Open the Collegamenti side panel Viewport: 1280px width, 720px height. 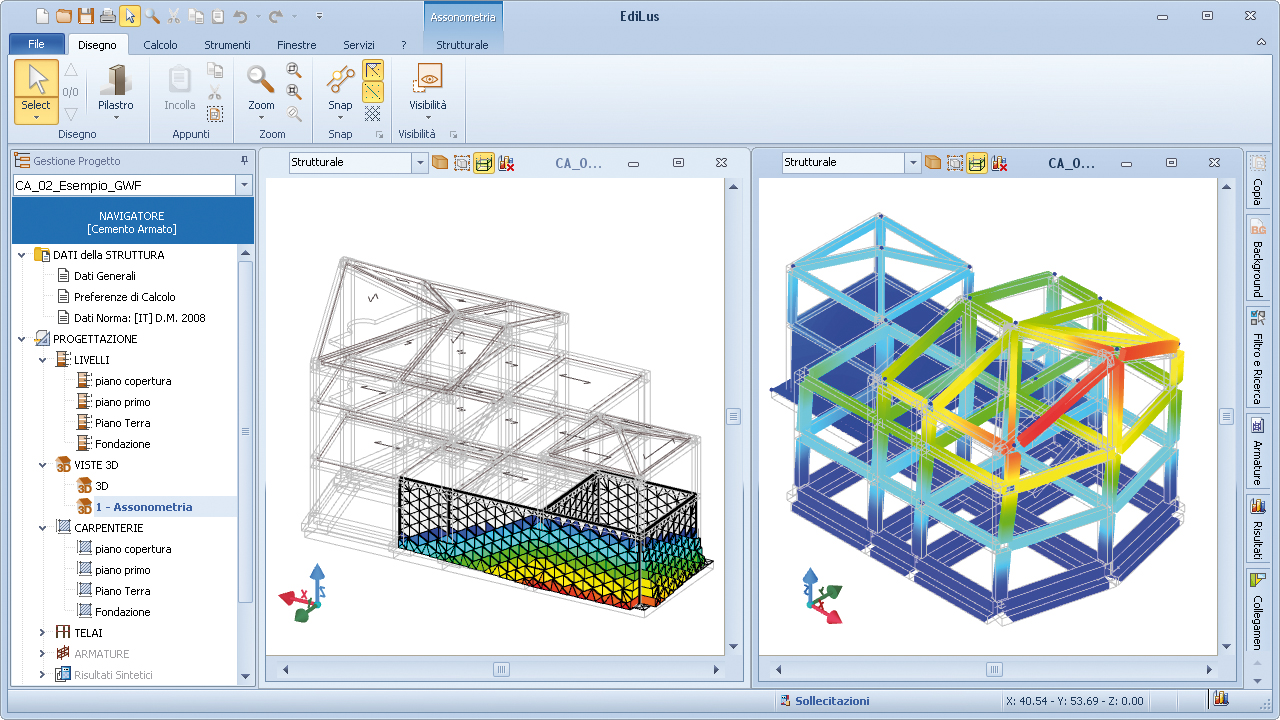1257,611
